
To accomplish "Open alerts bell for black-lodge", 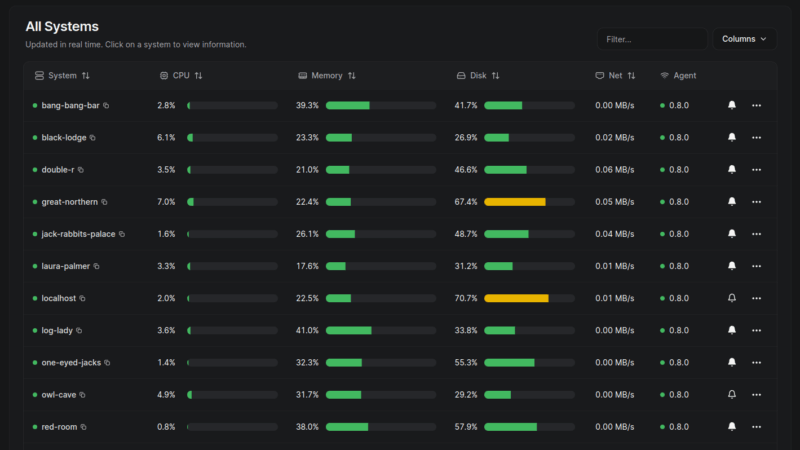I will (x=731, y=137).
